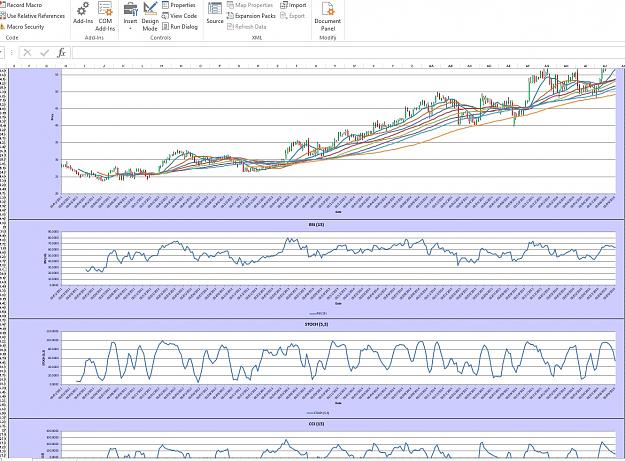Image resolution: width=625 pixels, height=461 pixels.
Task: Click XML Import
Action: (293, 5)
